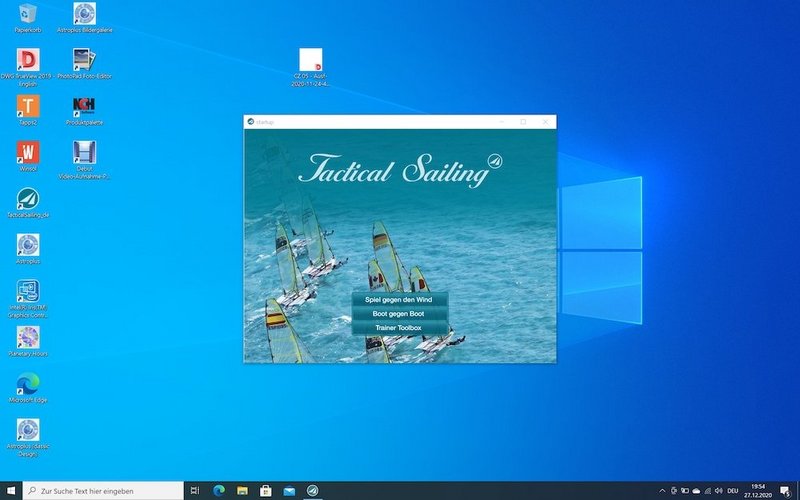Open the notification center icon

coord(786,491)
